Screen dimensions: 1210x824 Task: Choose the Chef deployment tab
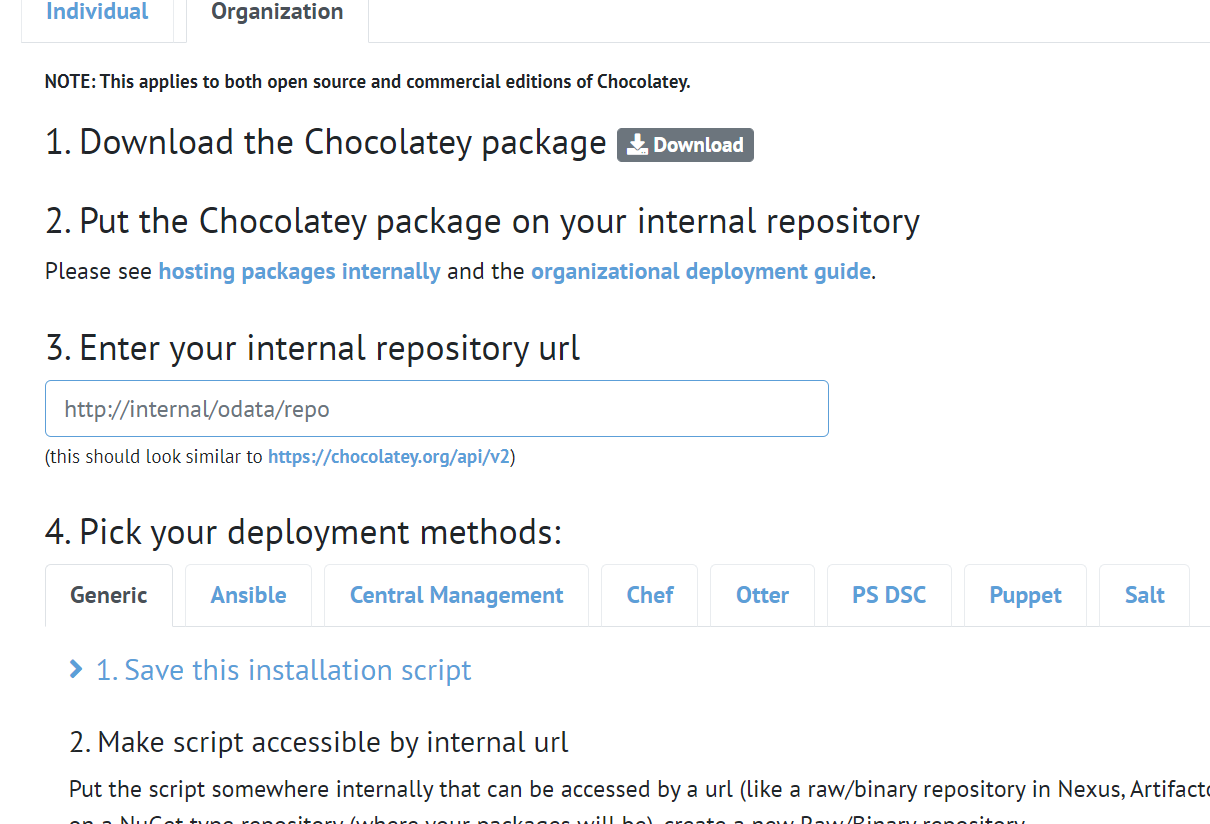(650, 595)
